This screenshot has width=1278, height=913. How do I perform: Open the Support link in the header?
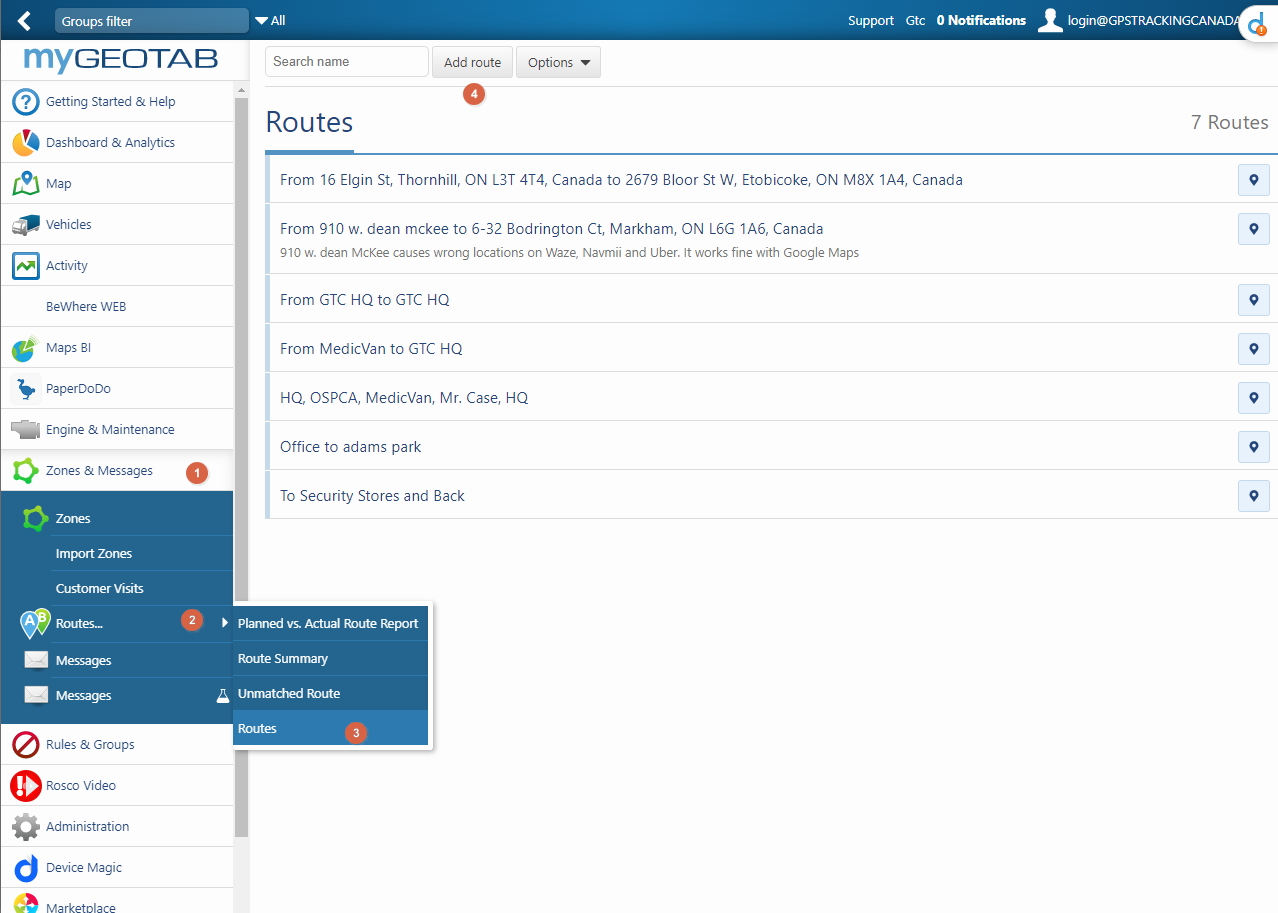point(870,21)
